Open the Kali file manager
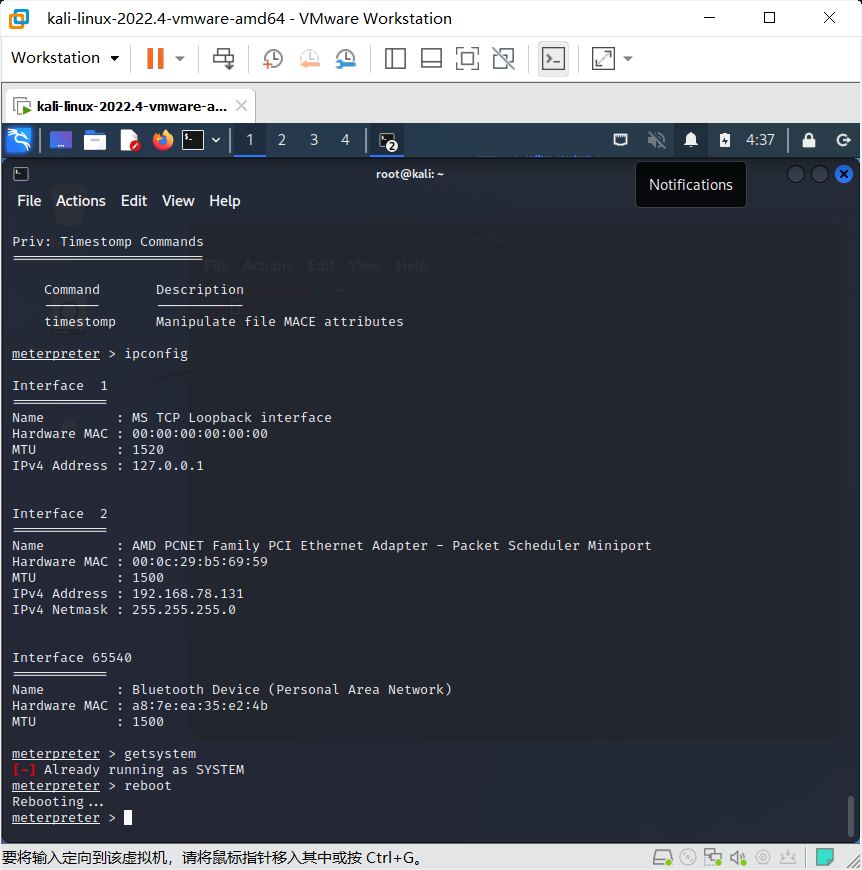Image resolution: width=862 pixels, height=870 pixels. [x=95, y=140]
